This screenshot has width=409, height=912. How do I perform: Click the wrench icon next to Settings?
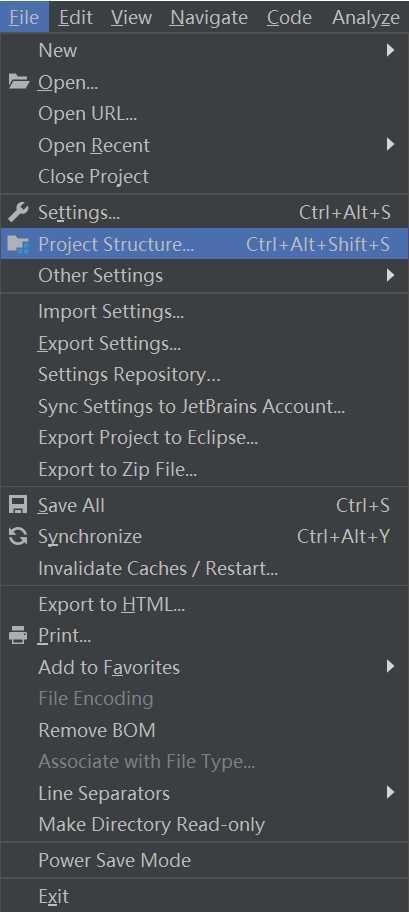pos(19,213)
